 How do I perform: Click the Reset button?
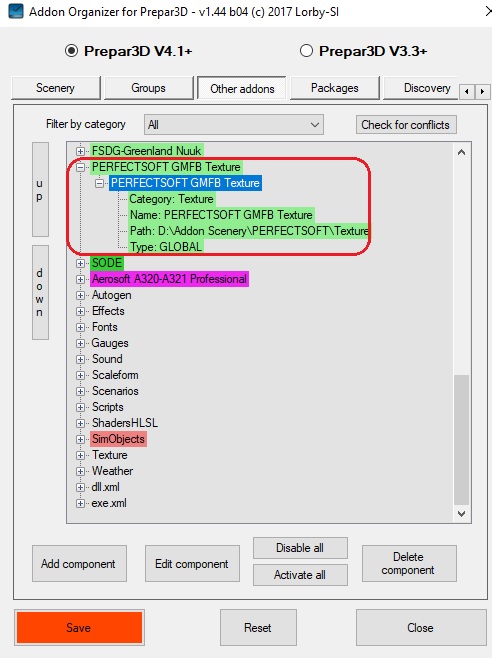(258, 628)
